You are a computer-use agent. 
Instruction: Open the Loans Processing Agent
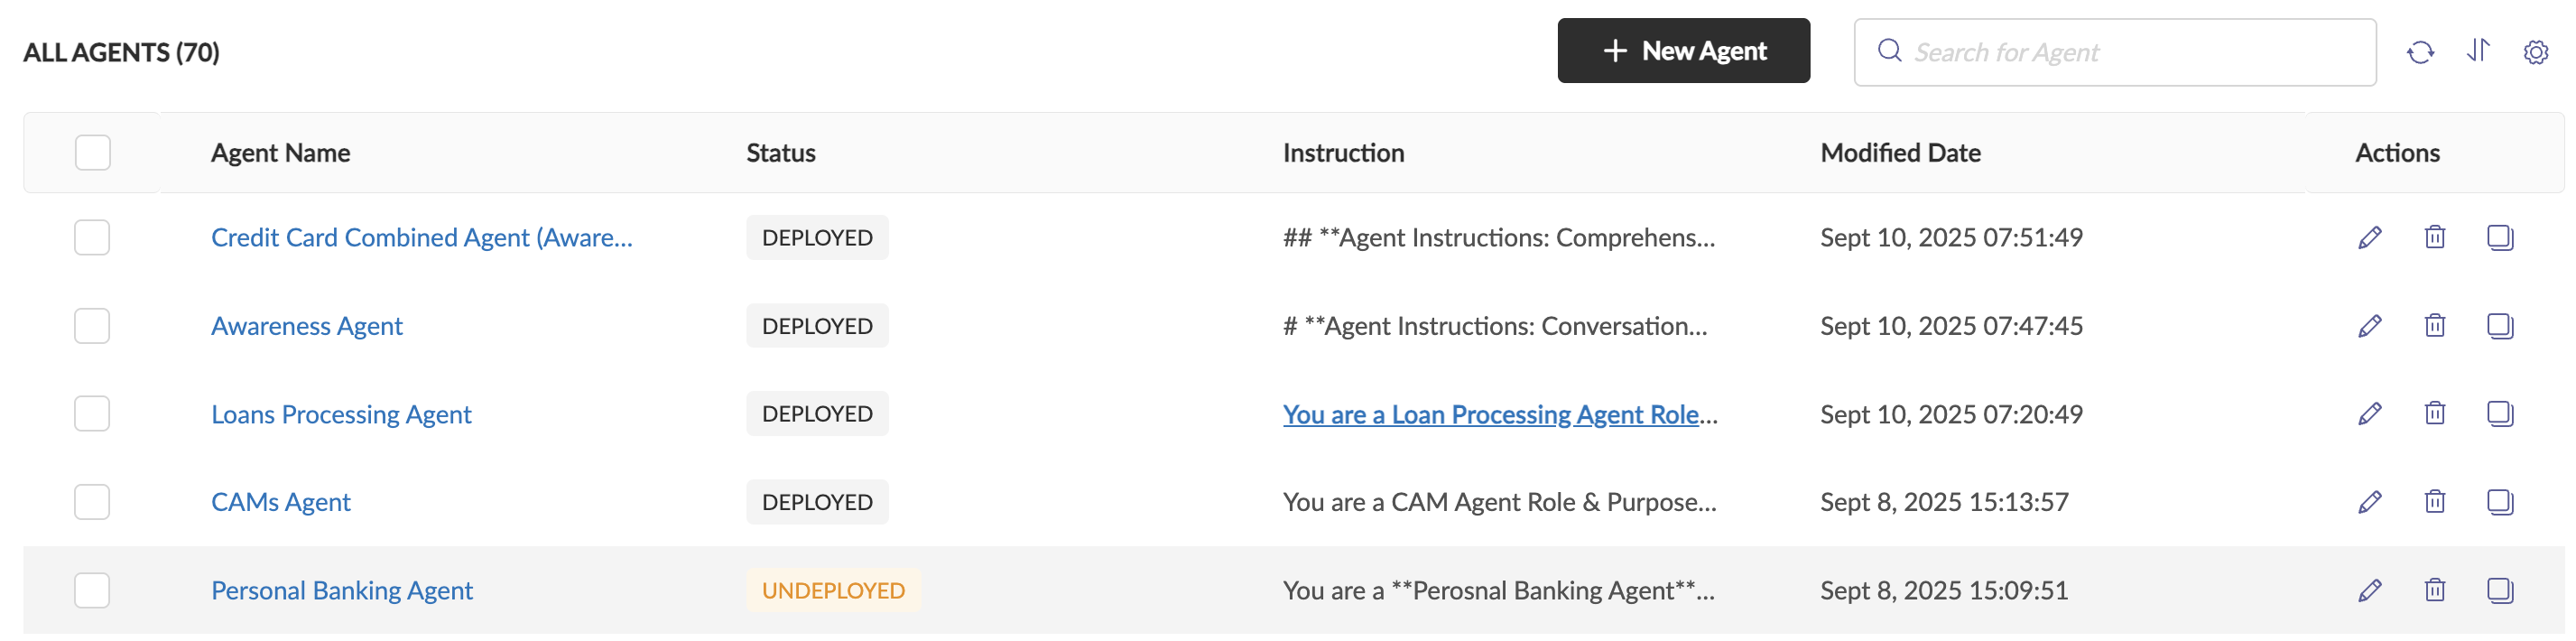coord(341,413)
